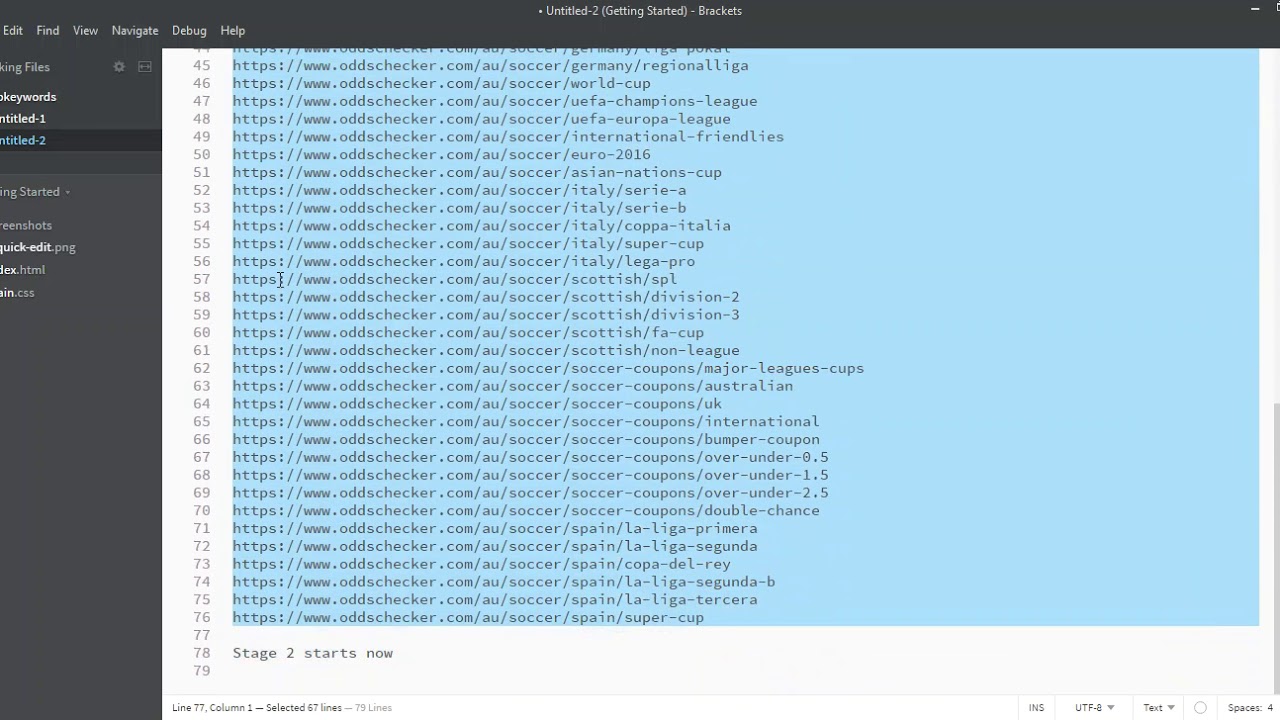Open the screenshots folder in project tree
The height and width of the screenshot is (720, 1280).
(26, 225)
